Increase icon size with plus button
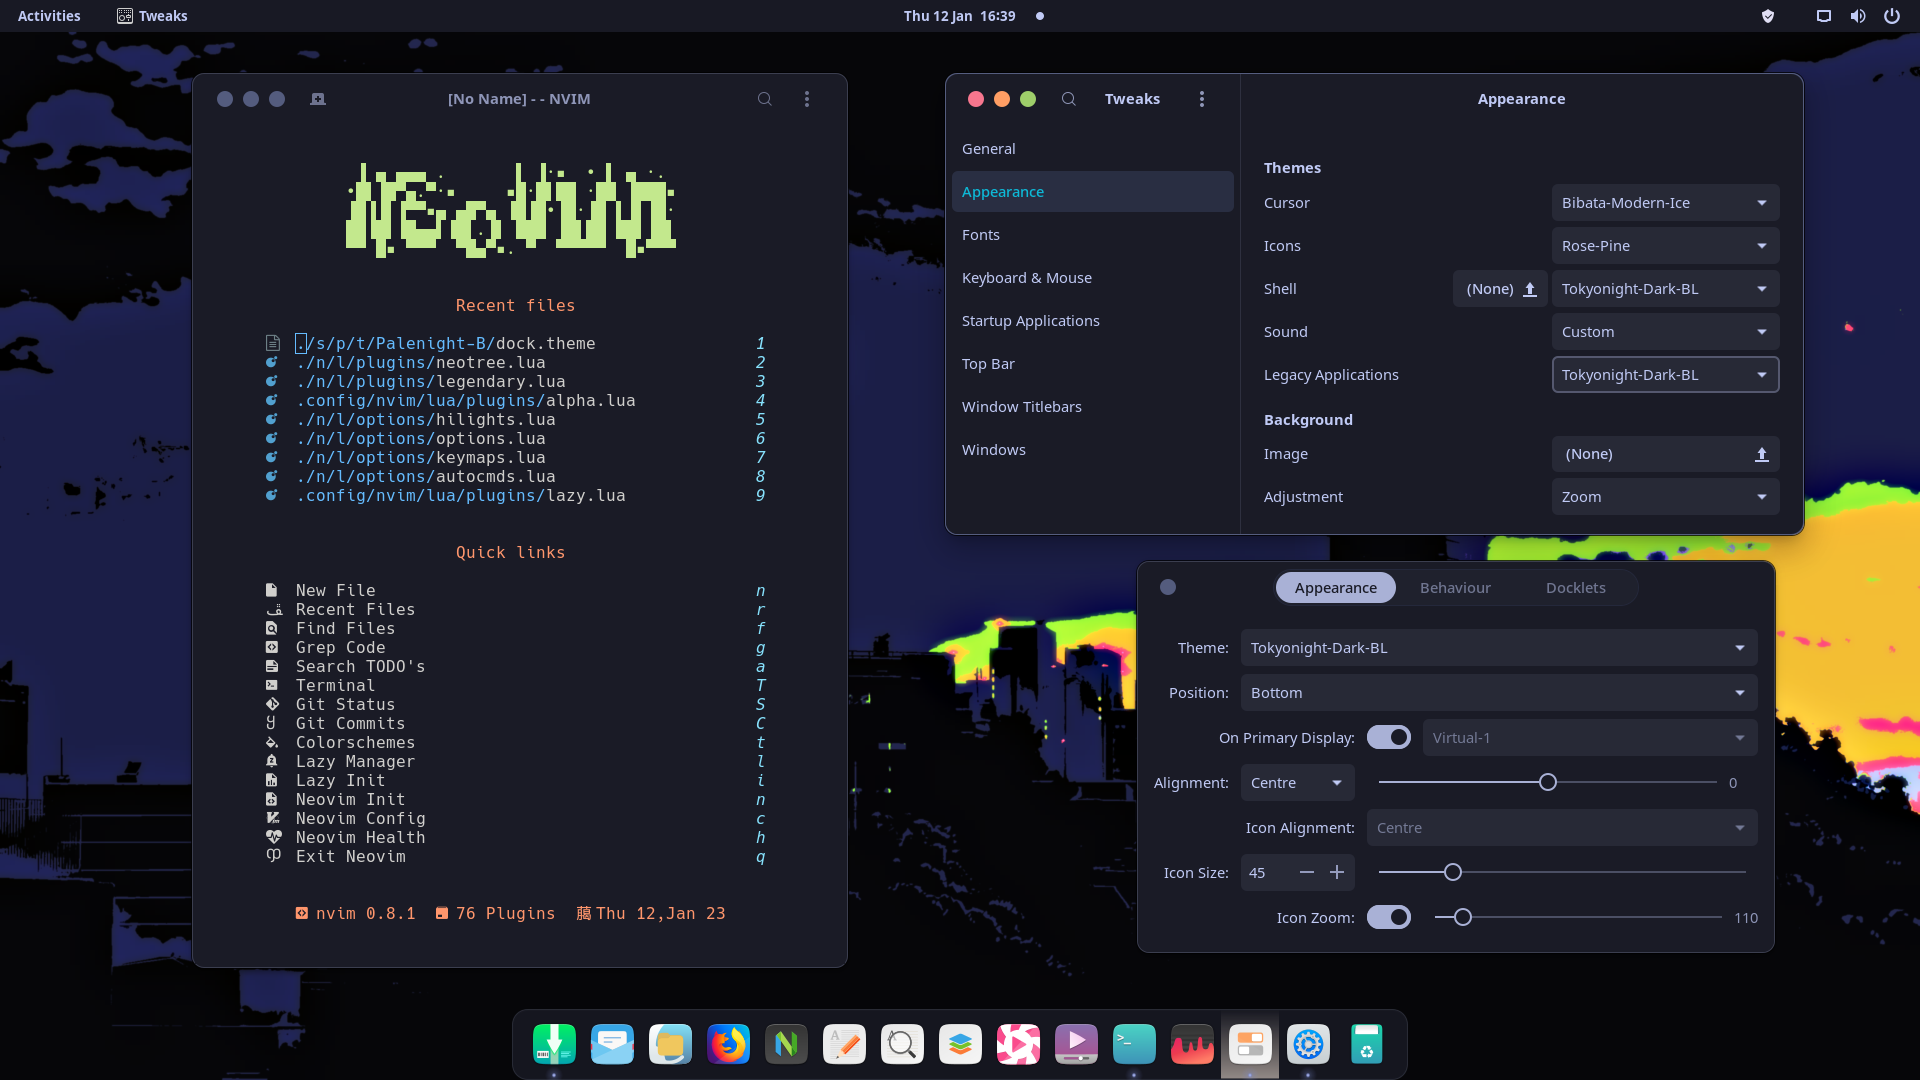The width and height of the screenshot is (1920, 1080). click(x=1337, y=873)
